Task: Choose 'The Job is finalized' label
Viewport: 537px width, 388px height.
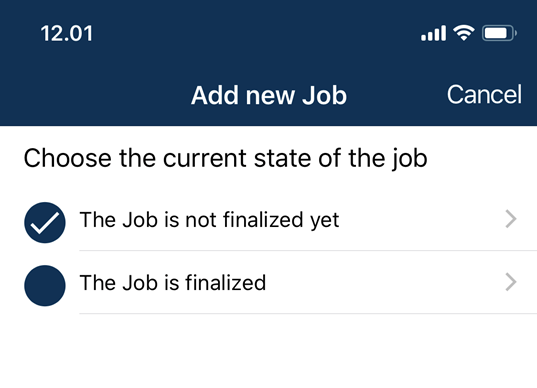Action: (173, 283)
